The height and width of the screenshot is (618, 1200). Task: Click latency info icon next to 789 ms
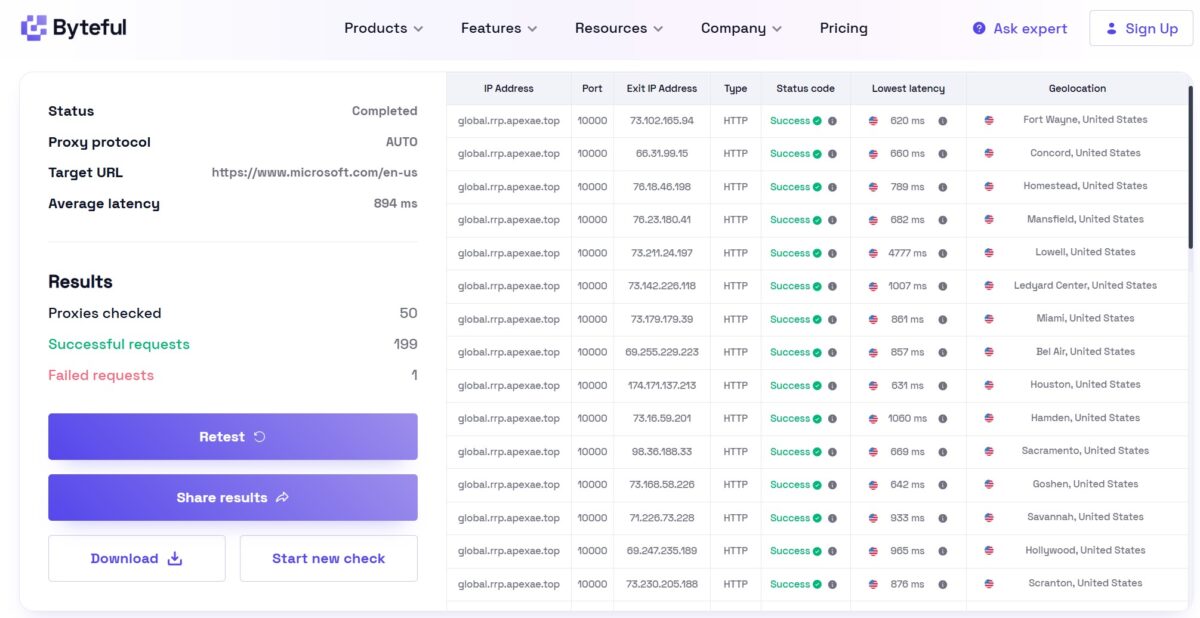[942, 187]
